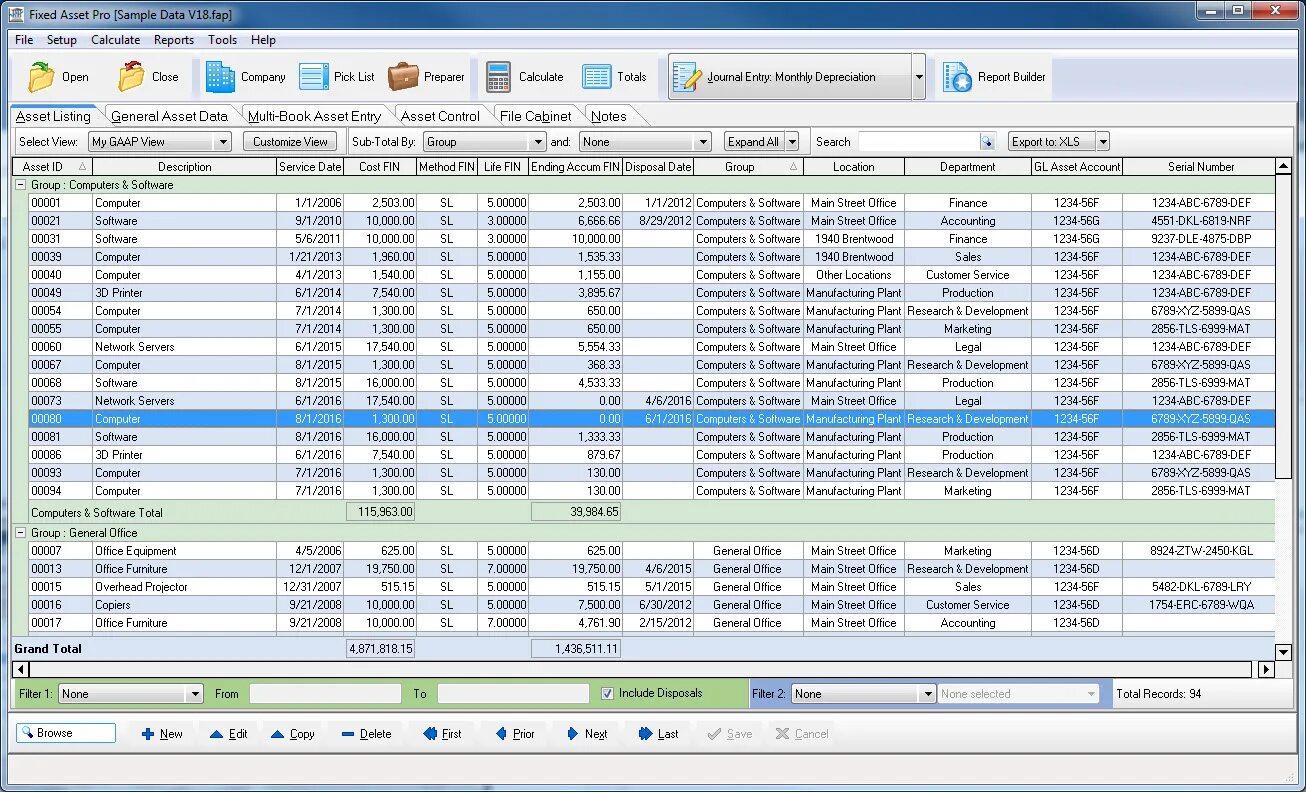The height and width of the screenshot is (792, 1306).
Task: Click the Preparer briefcase icon
Action: tap(403, 77)
